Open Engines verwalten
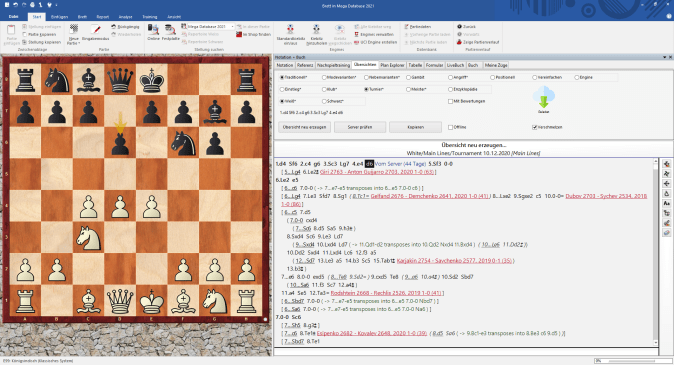 [374, 34]
